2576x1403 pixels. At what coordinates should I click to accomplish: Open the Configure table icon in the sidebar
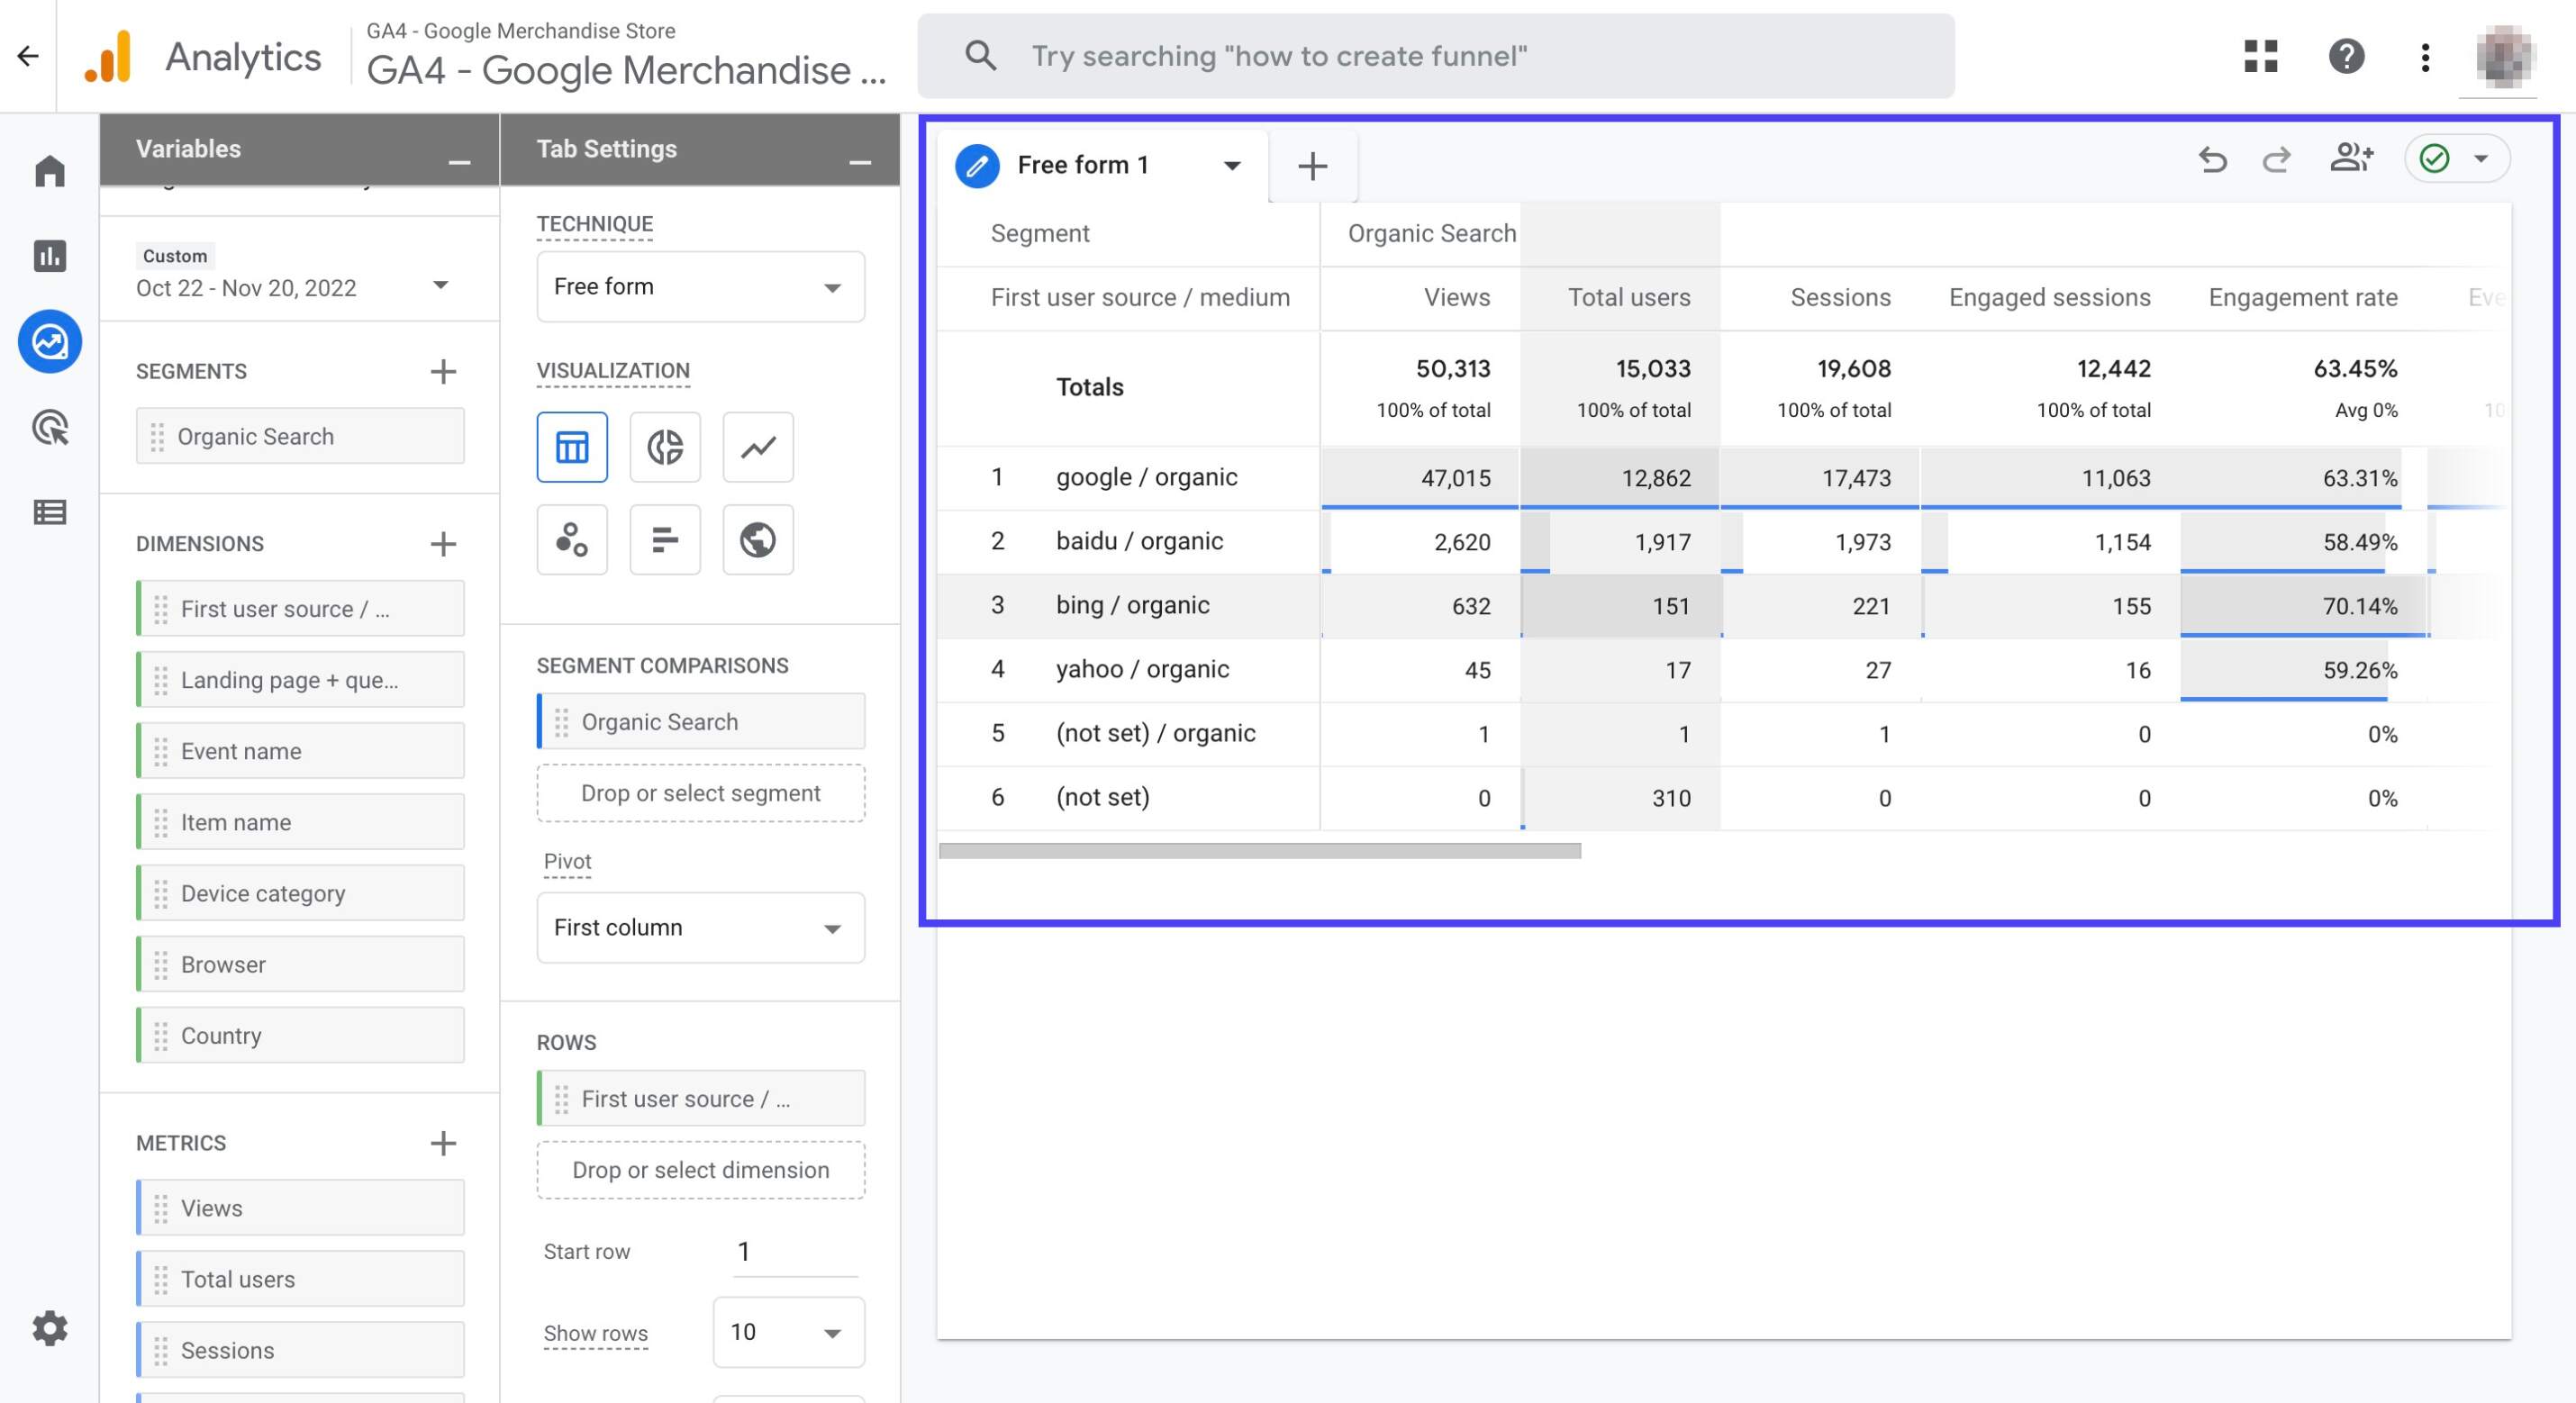(x=49, y=513)
